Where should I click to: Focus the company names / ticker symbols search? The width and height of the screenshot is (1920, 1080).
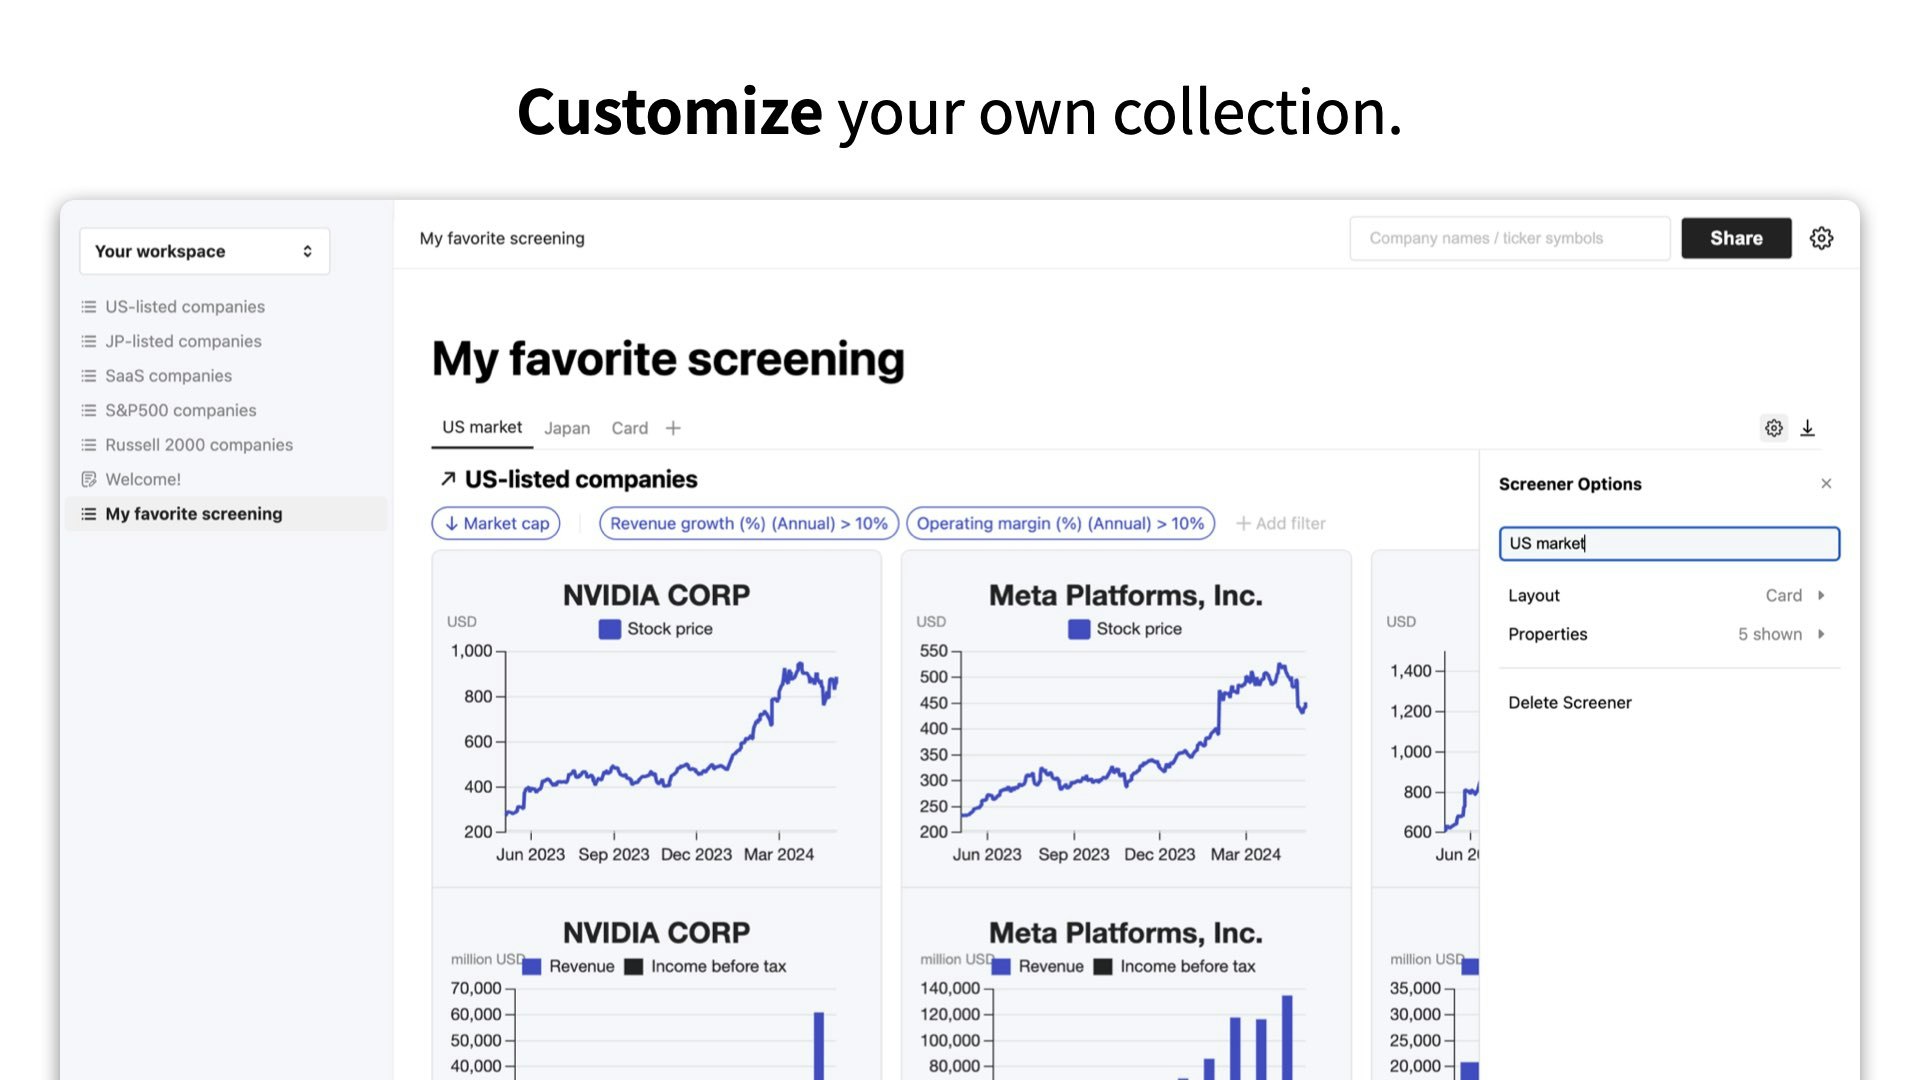coord(1509,238)
